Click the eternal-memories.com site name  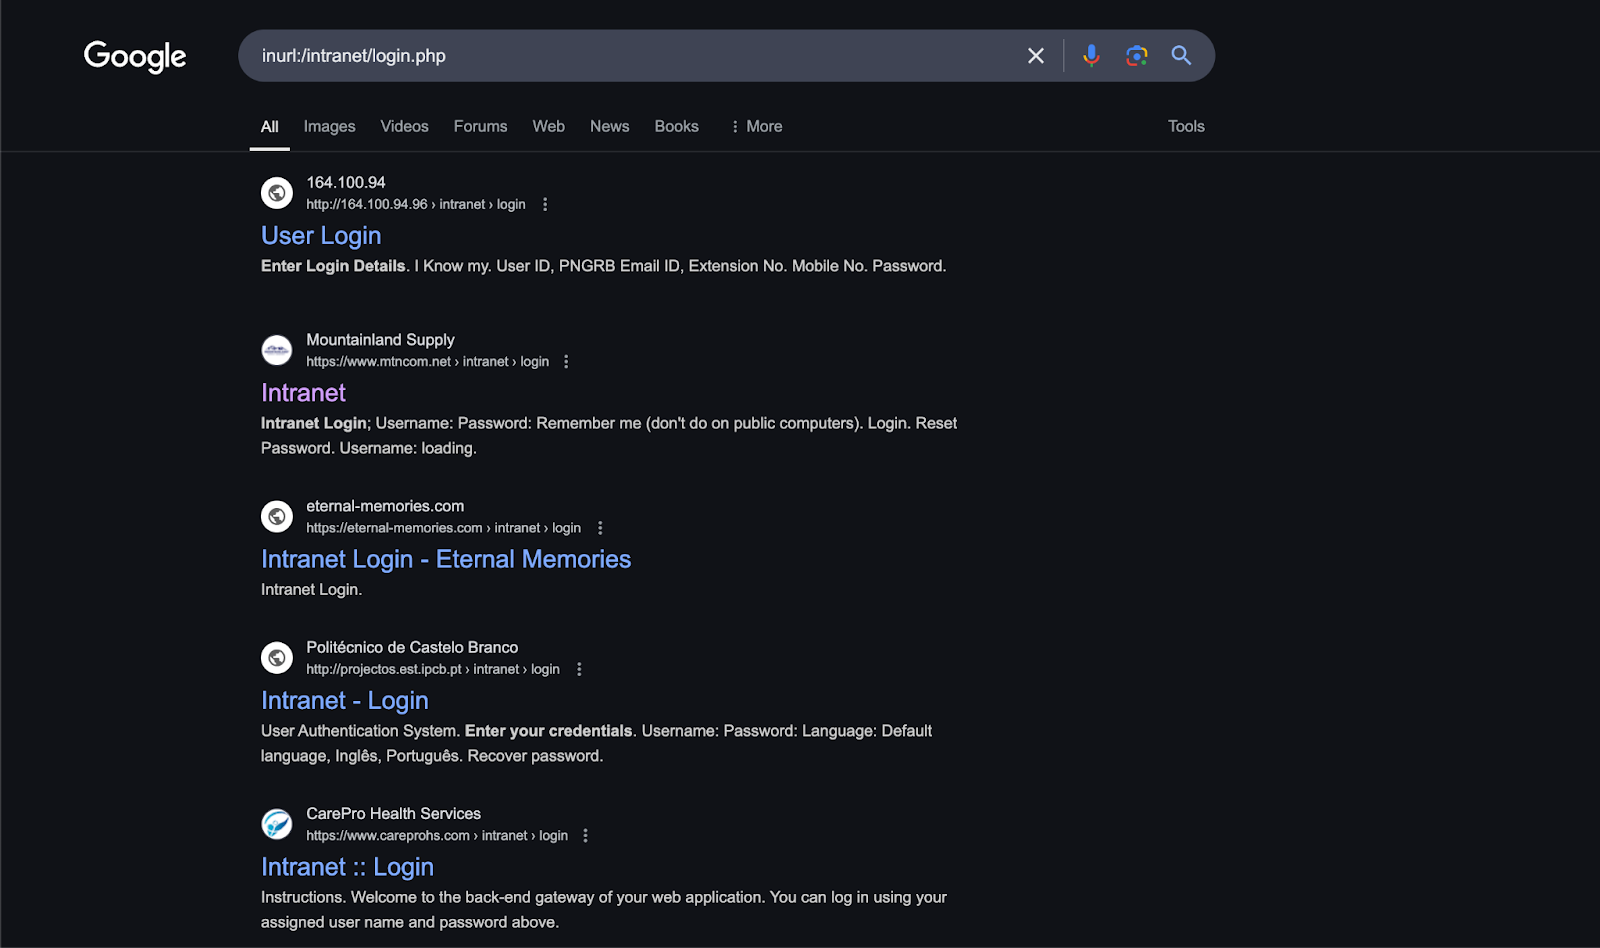coord(385,506)
